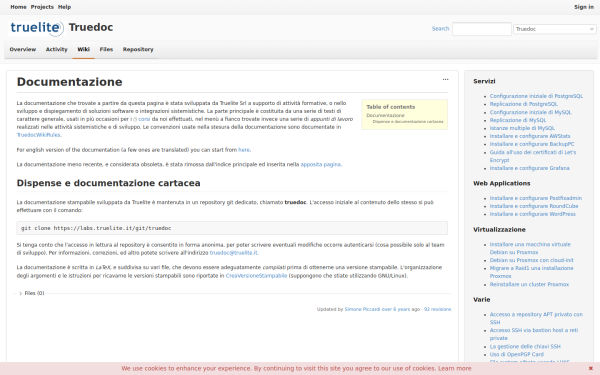Open the Projects menu item
The image size is (600, 375).
point(42,7)
